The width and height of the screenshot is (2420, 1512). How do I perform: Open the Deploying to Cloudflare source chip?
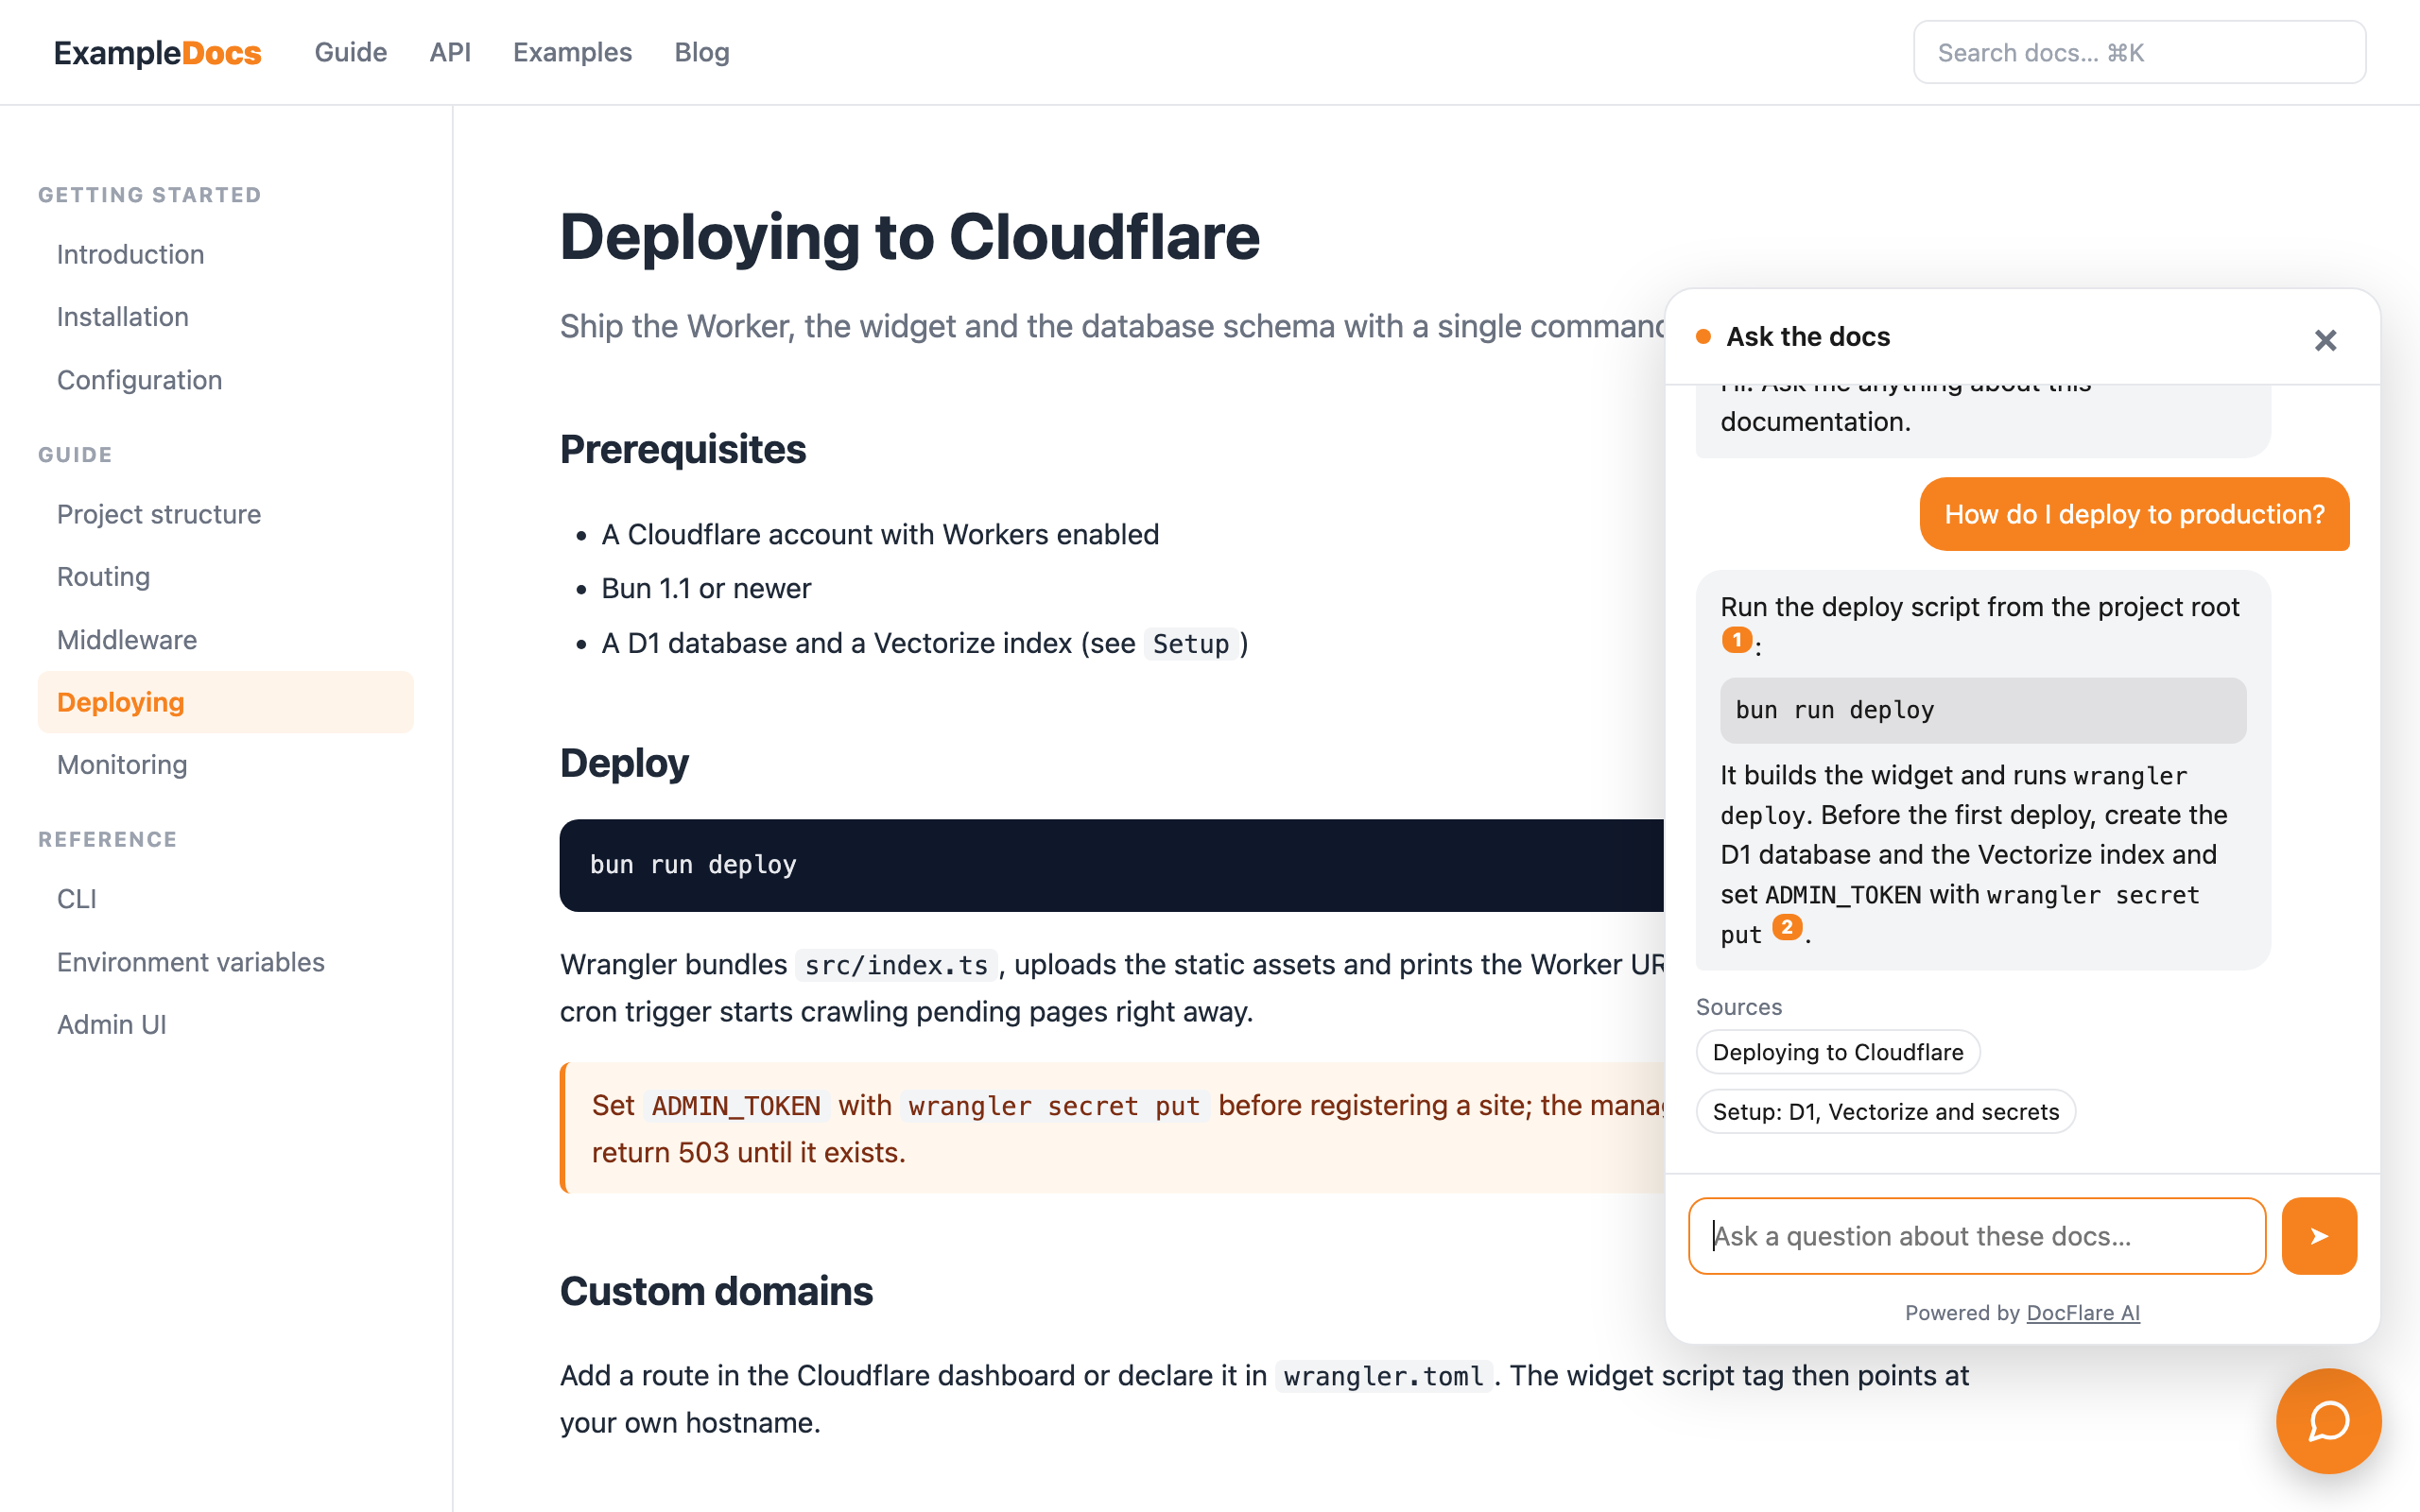click(1837, 1052)
